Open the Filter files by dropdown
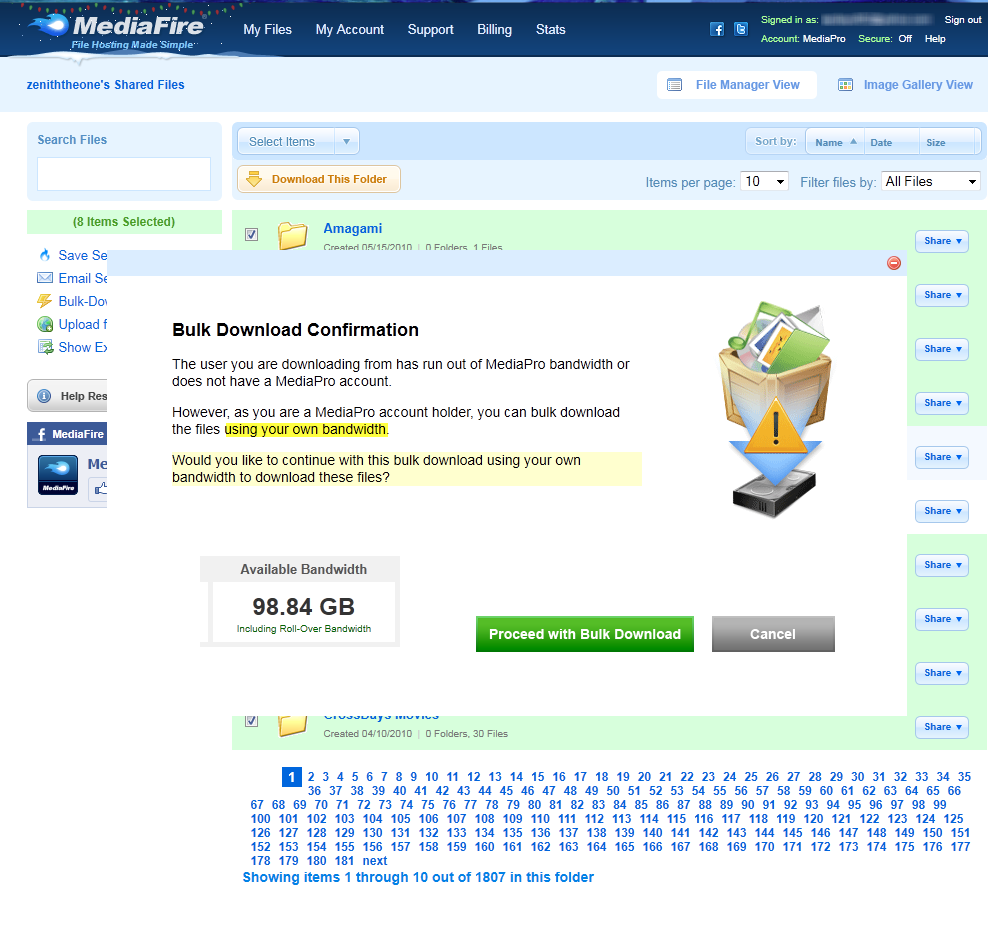 [x=931, y=181]
